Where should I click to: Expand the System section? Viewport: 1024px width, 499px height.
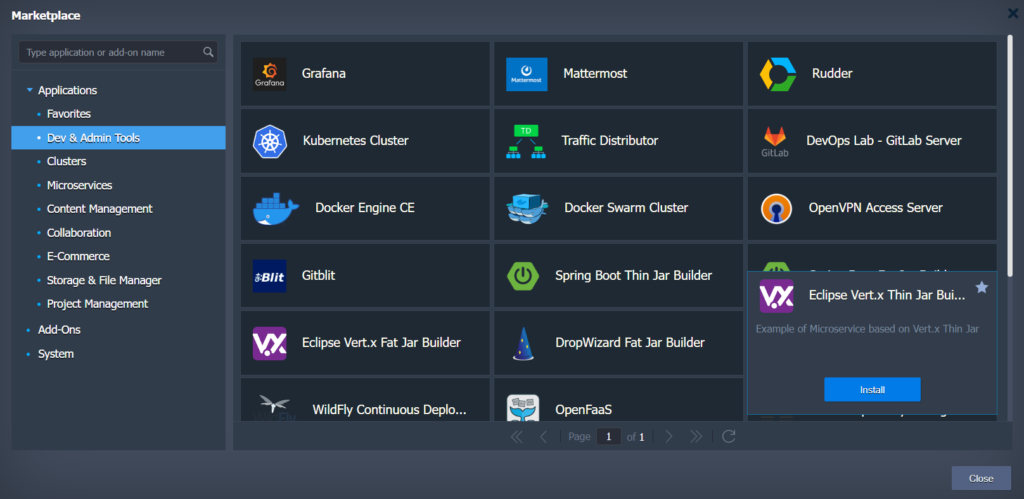click(x=28, y=354)
